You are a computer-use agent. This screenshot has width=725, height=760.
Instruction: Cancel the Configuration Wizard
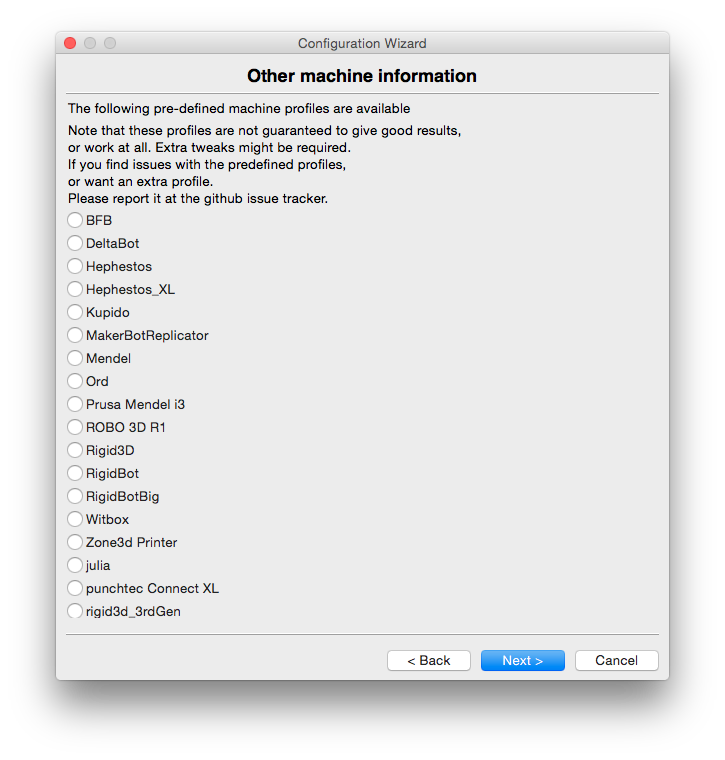[616, 661]
